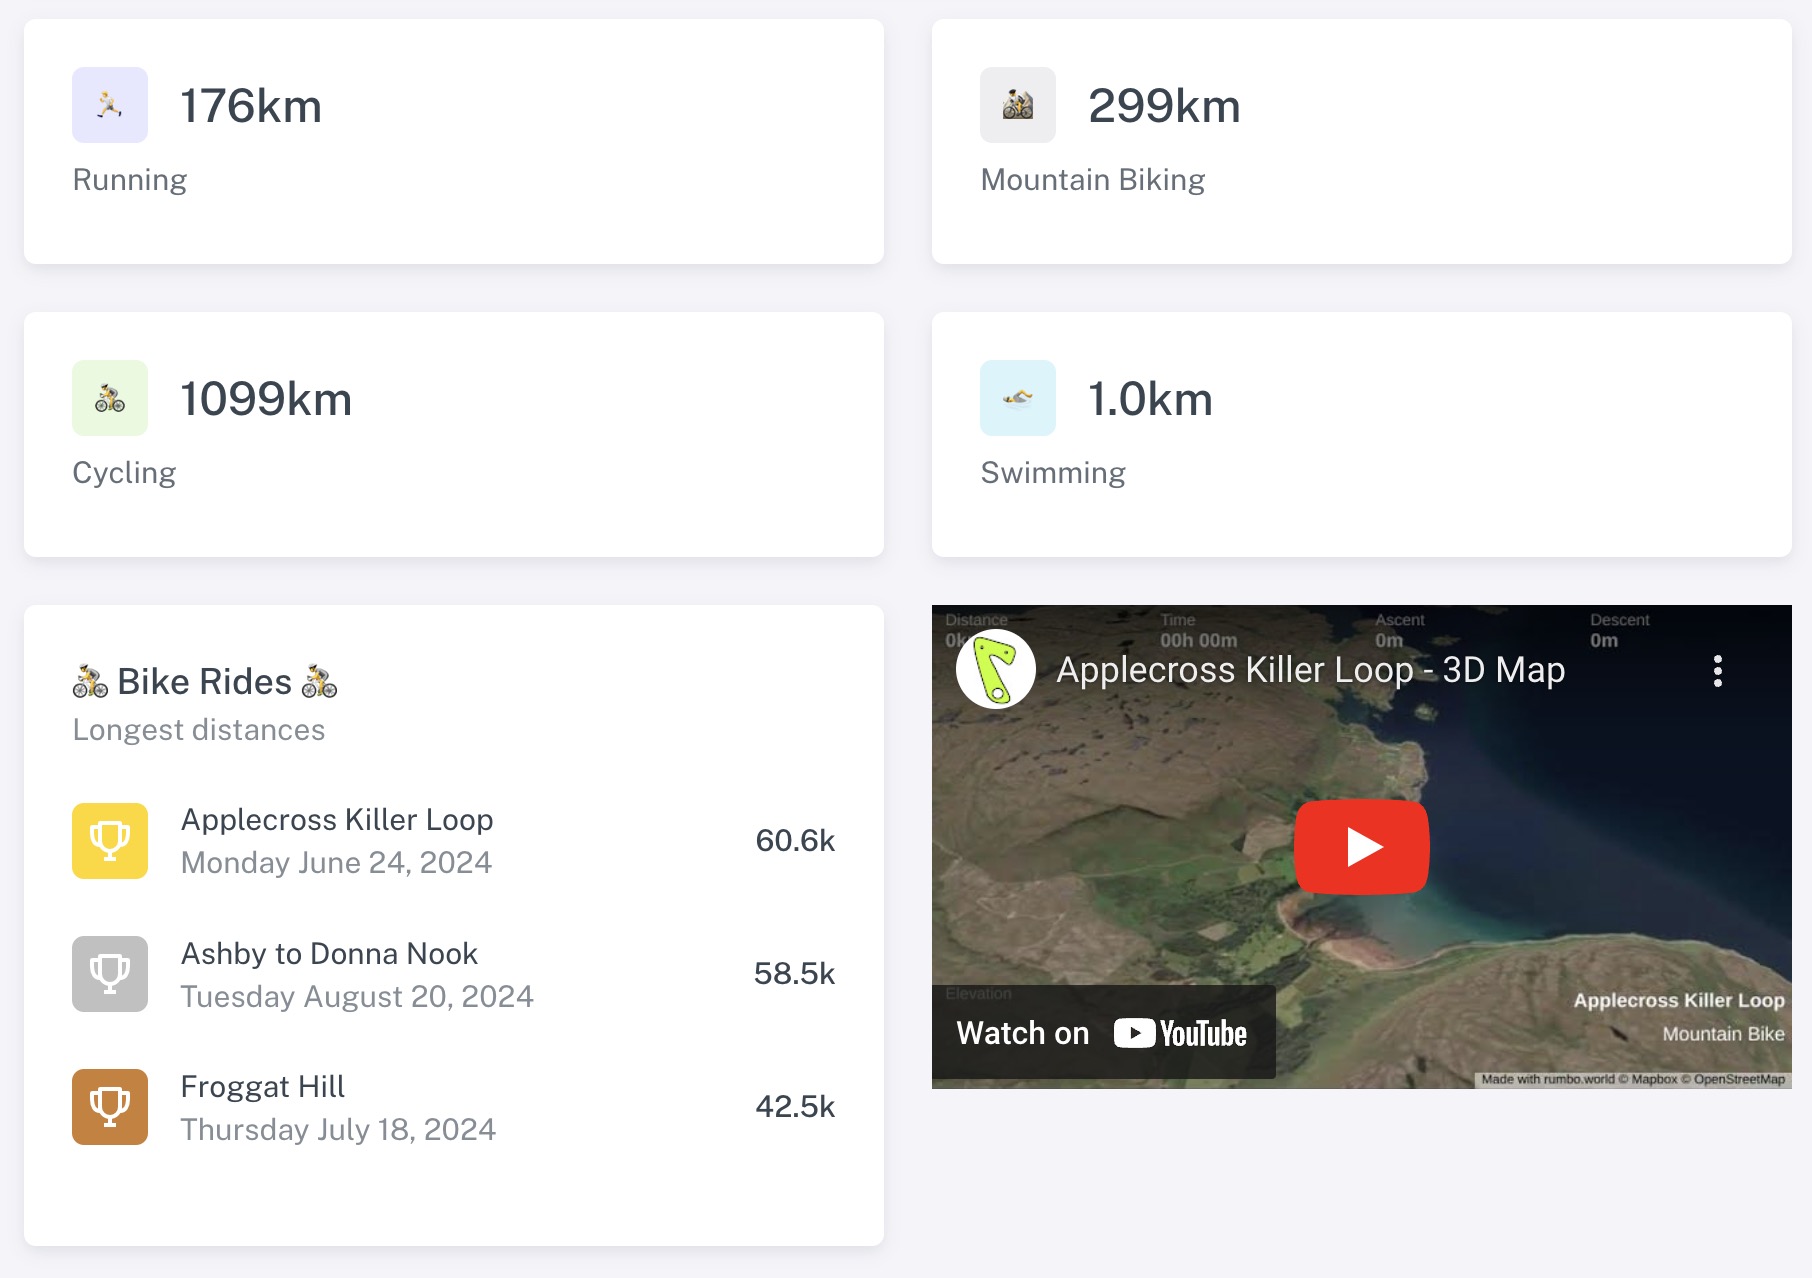Open the Mapbox attribution link

(x=1652, y=1079)
